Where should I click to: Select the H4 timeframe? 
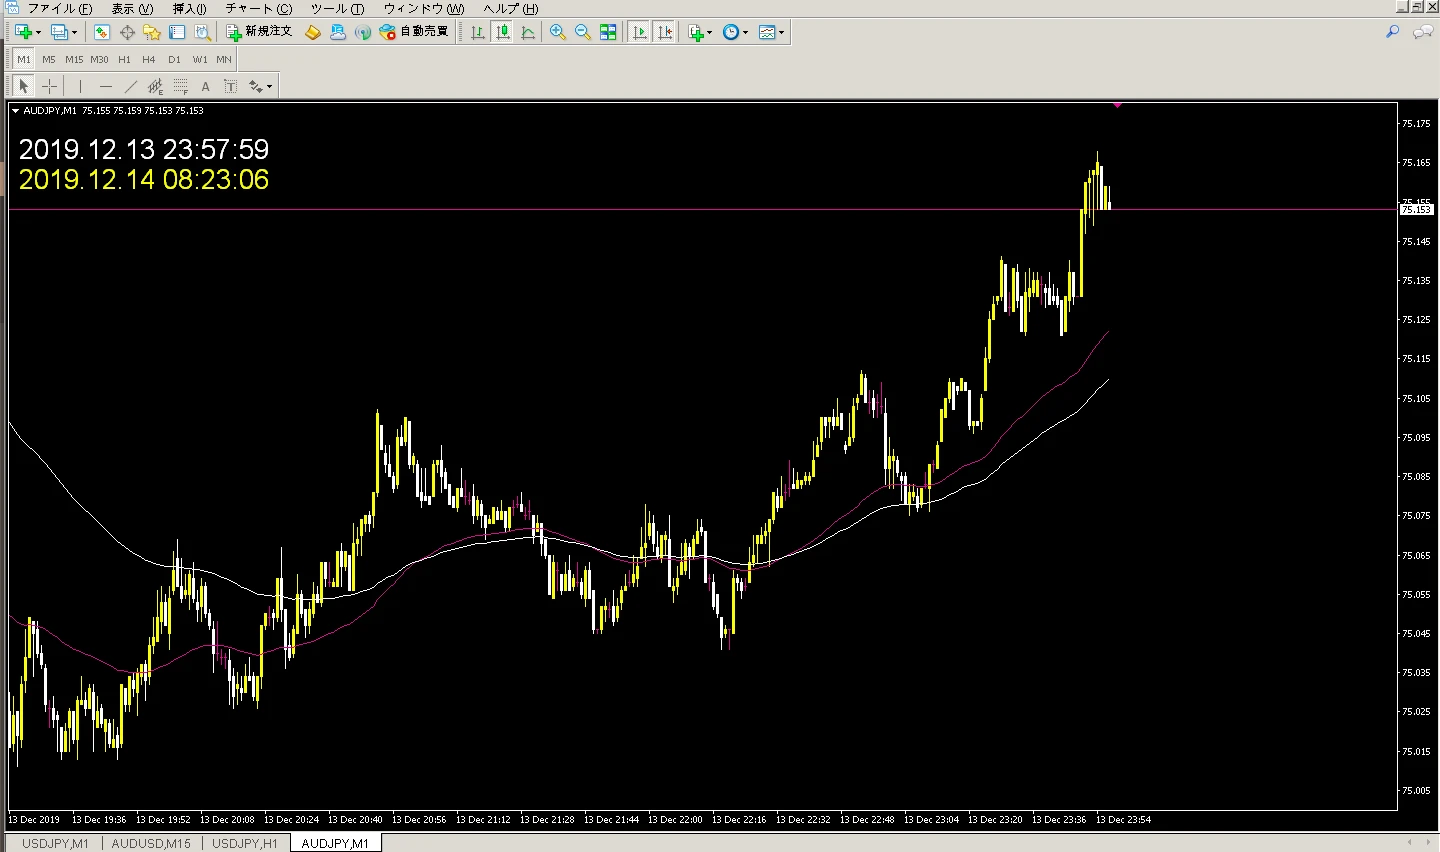pos(149,59)
